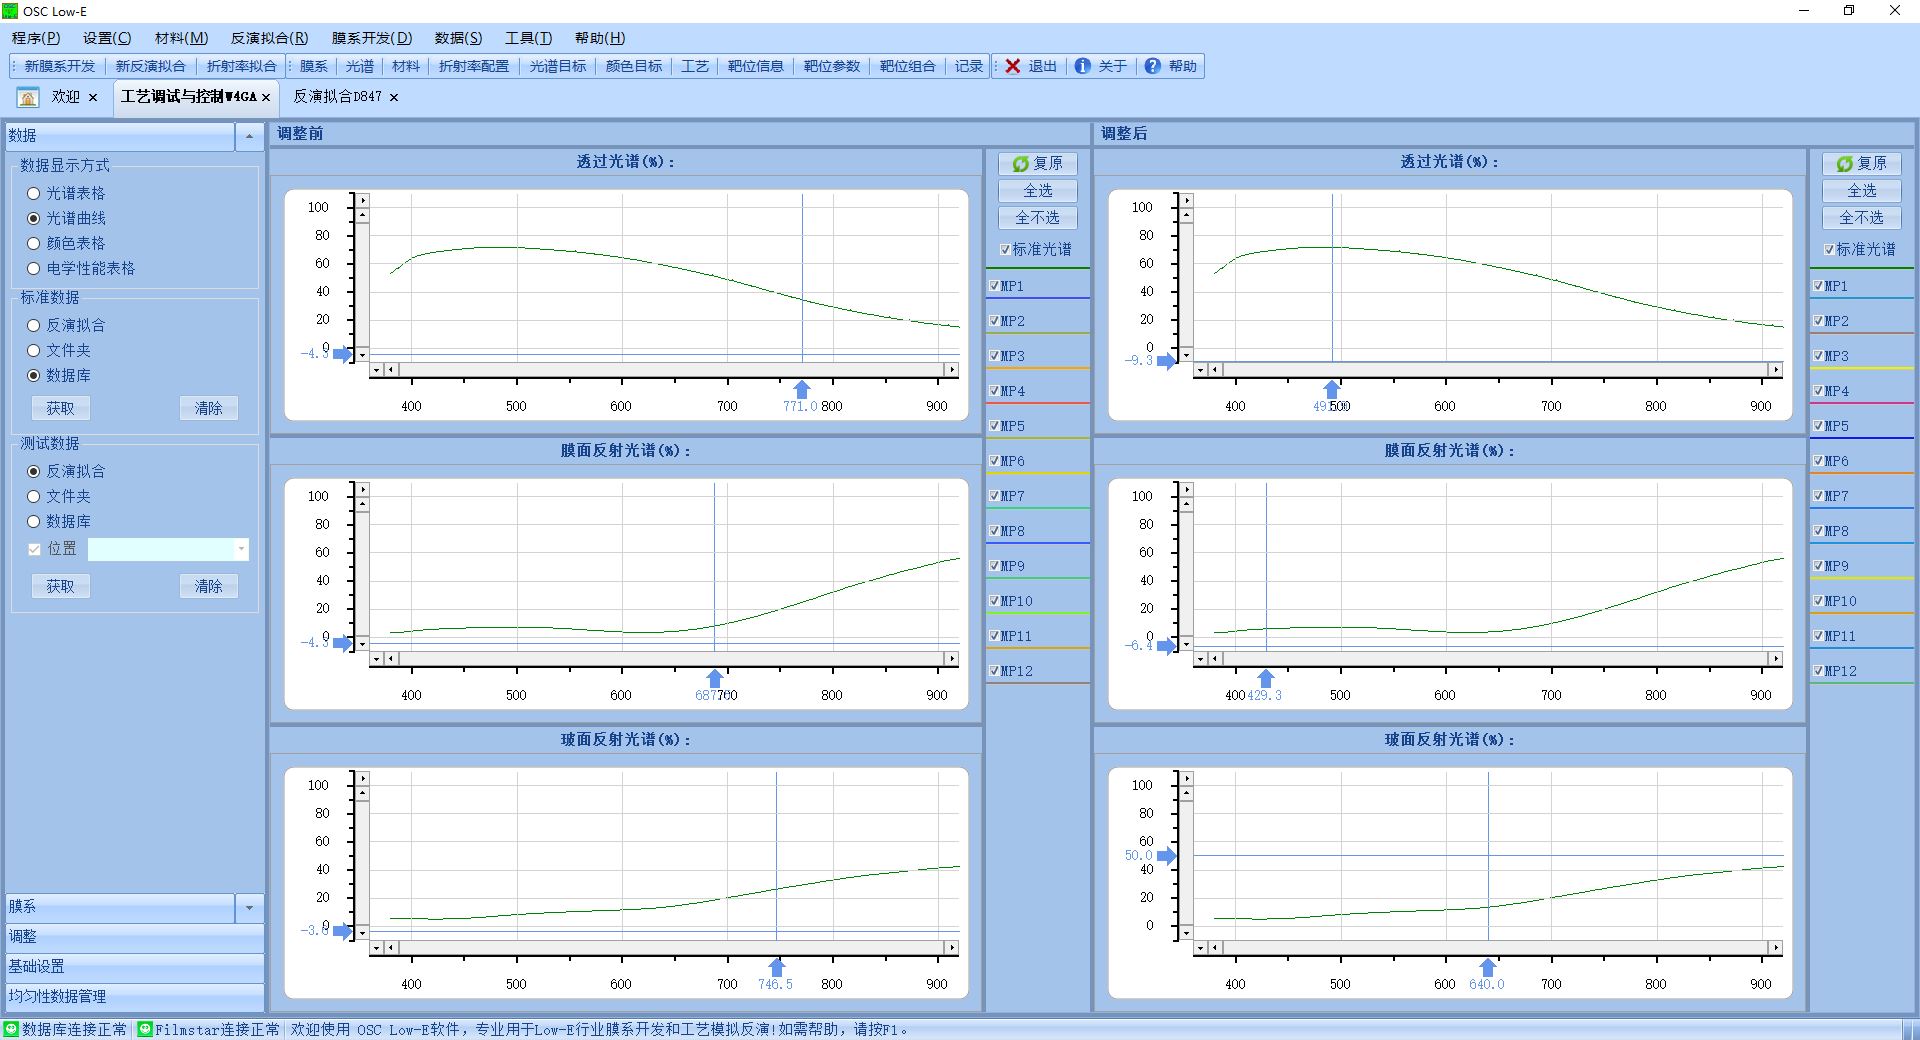Open the 位置 dropdown combo box
This screenshot has width=1920, height=1040.
click(x=241, y=549)
